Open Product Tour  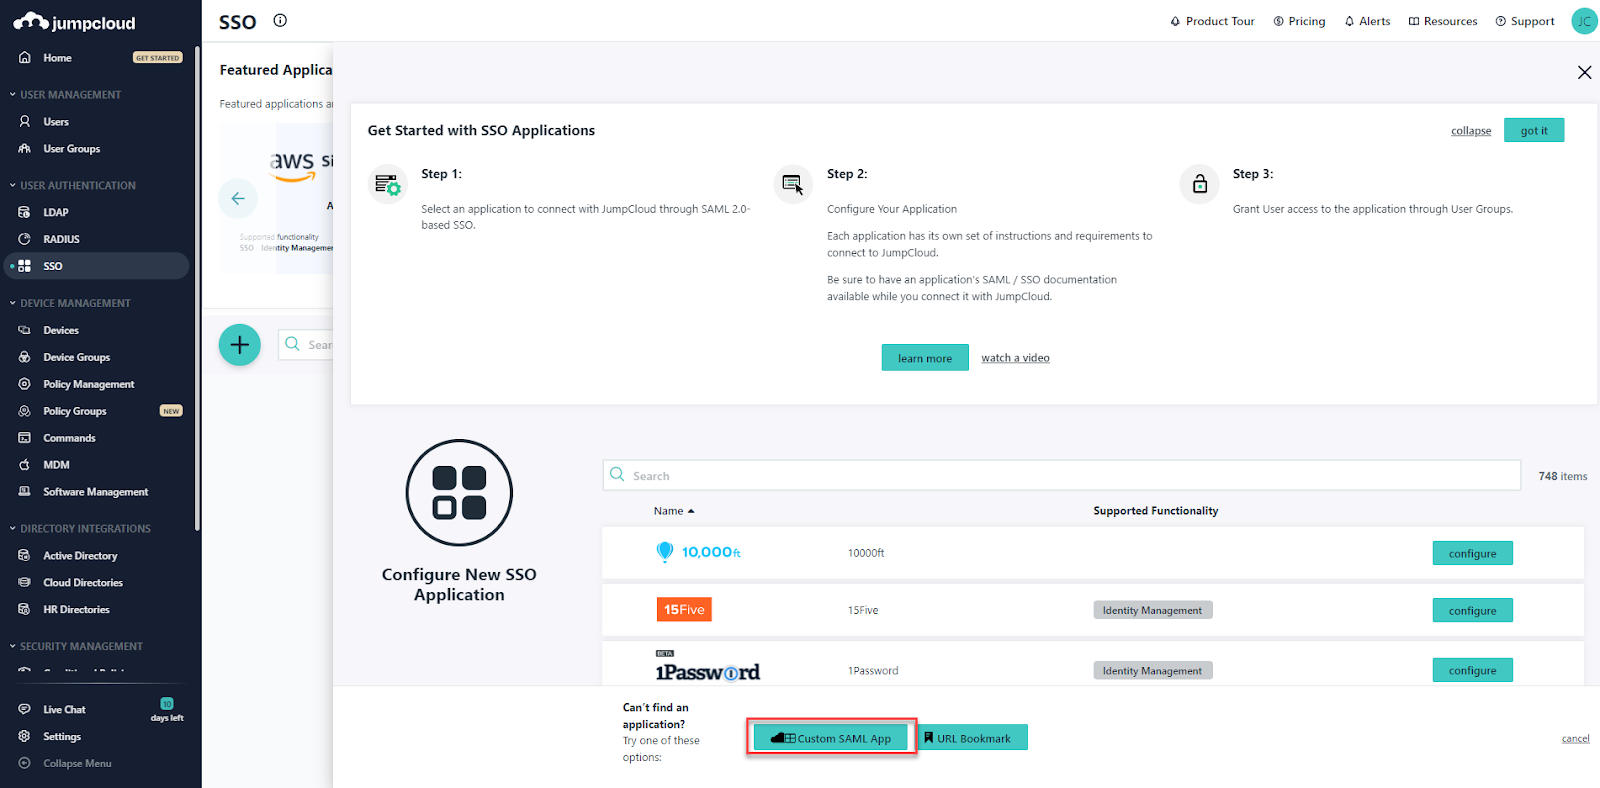click(1212, 21)
